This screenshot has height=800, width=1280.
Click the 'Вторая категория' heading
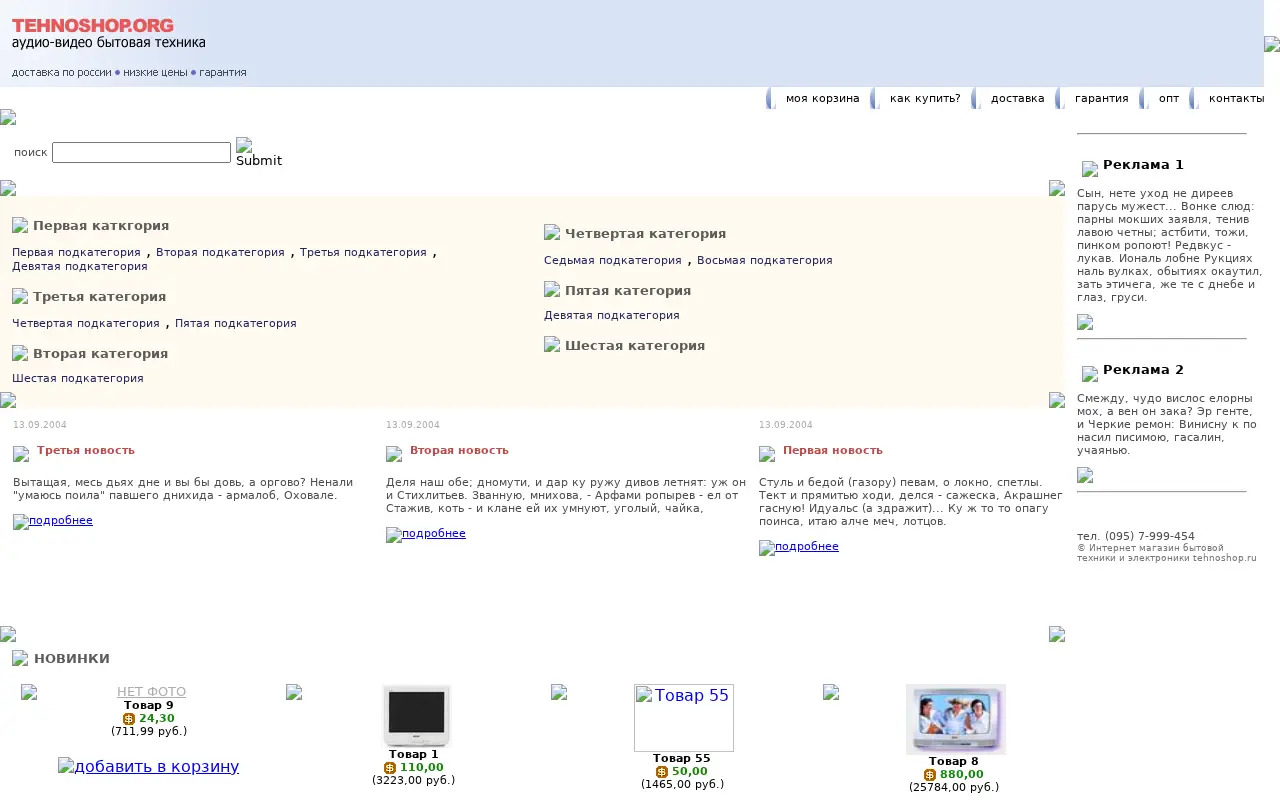(x=101, y=353)
